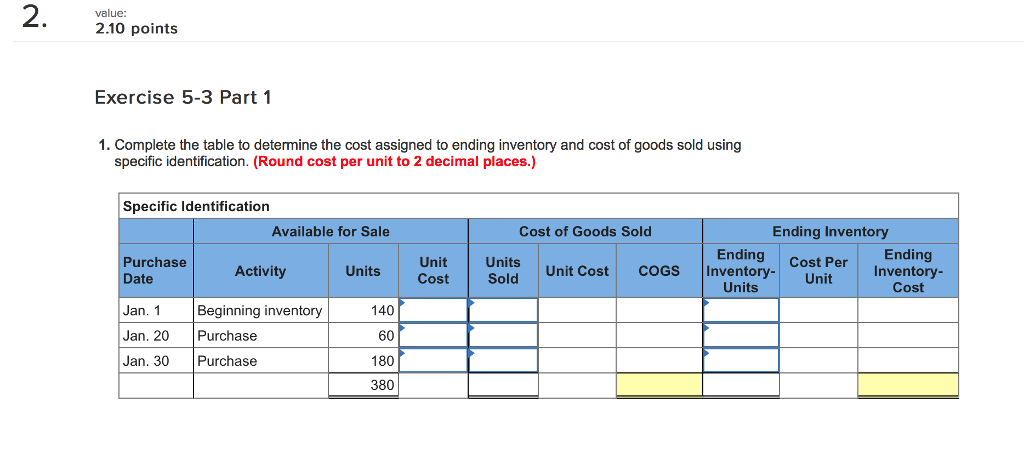Select Units Sold cell in Jan. 1 row

point(503,311)
